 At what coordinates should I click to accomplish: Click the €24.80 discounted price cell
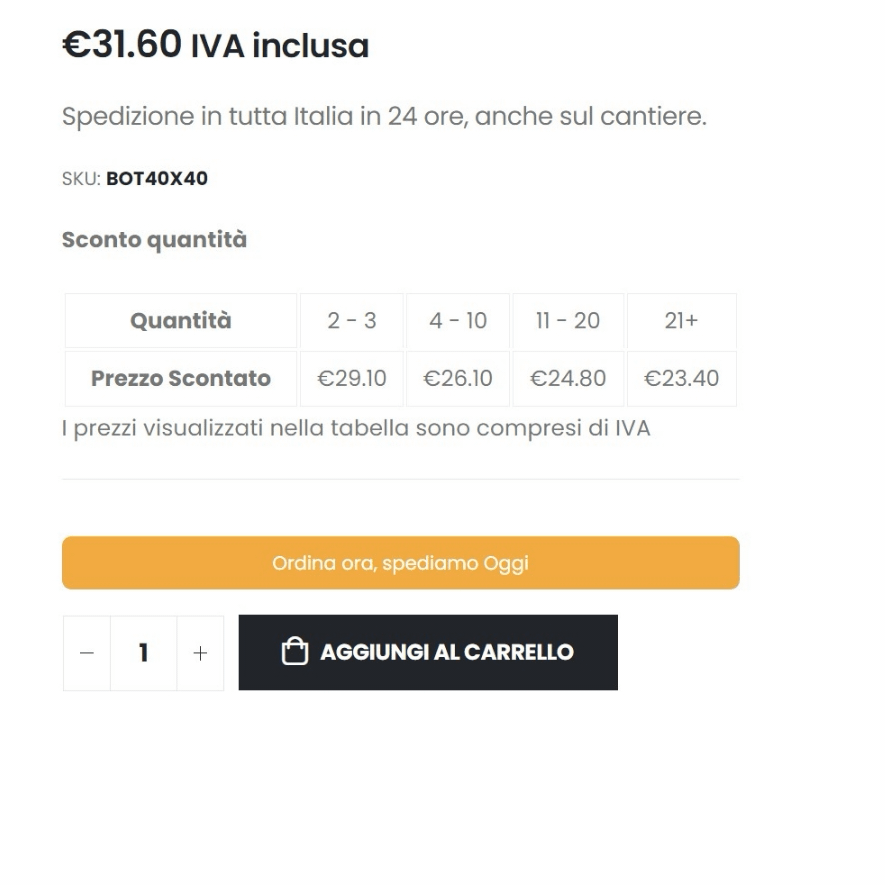coord(568,379)
